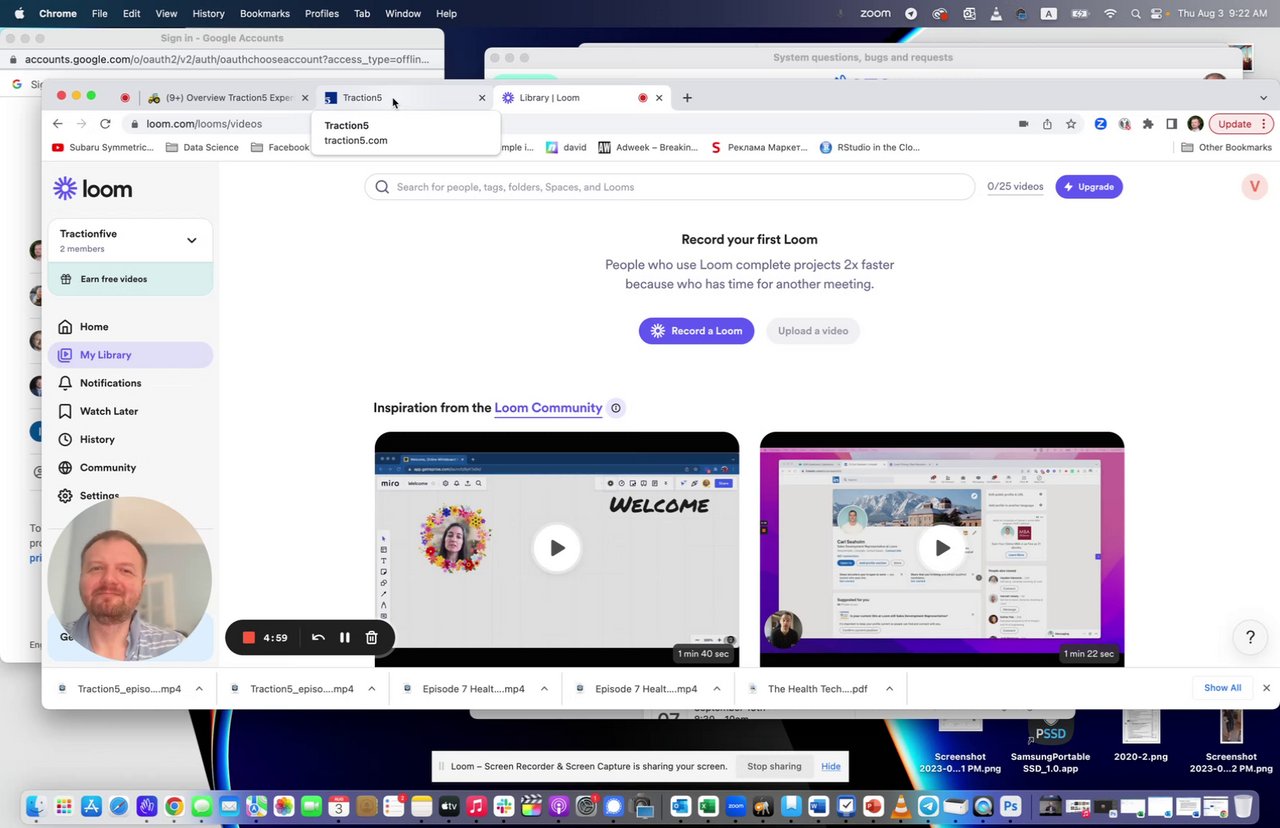Click Upload a video button
The height and width of the screenshot is (828, 1280).
point(812,331)
